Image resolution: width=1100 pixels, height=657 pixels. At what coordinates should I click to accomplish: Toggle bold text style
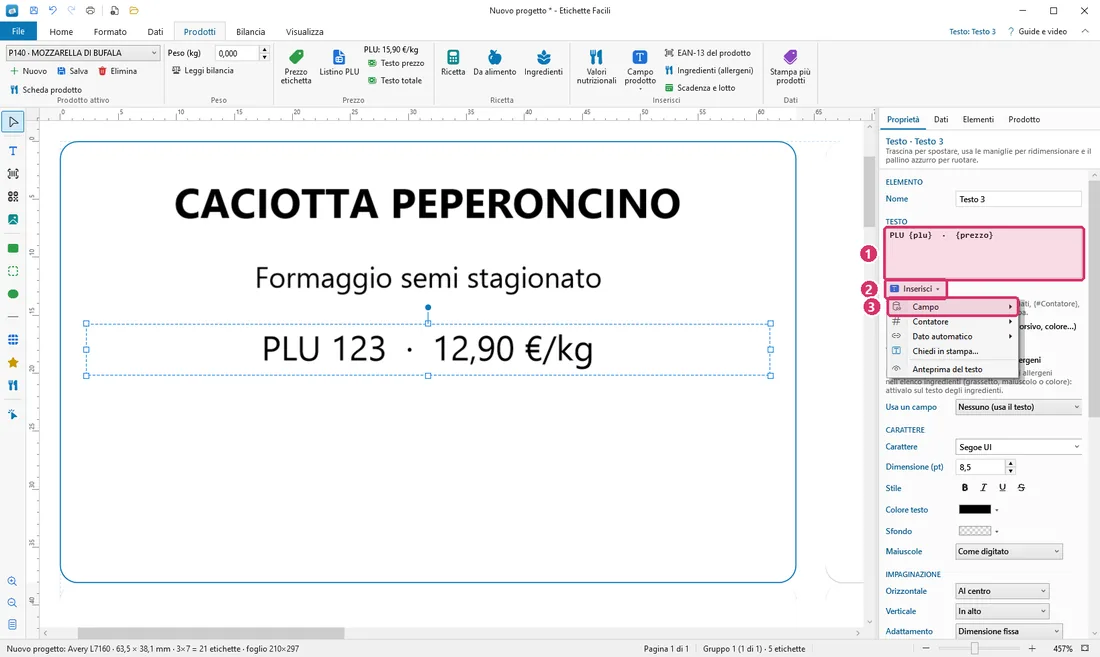coord(965,487)
